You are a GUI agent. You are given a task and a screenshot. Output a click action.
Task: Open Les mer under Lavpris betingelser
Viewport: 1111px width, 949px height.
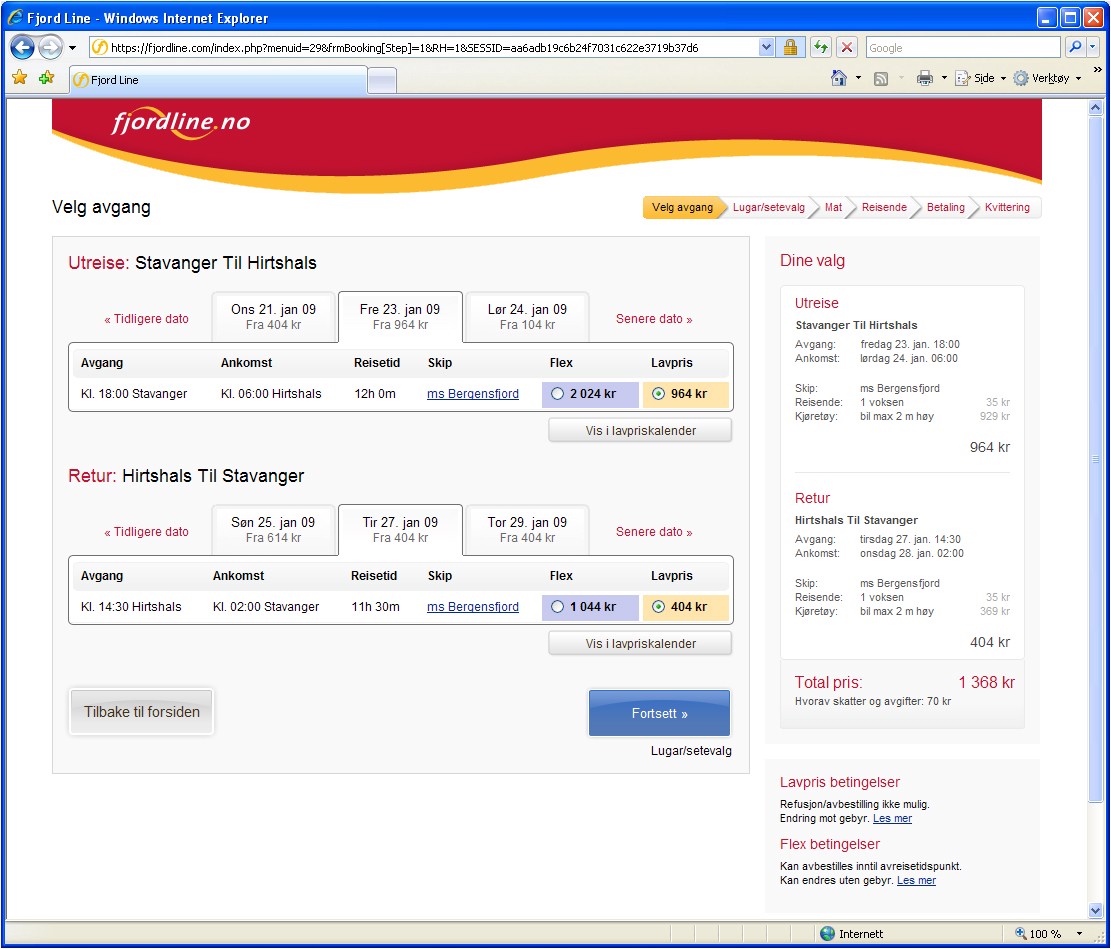[892, 818]
